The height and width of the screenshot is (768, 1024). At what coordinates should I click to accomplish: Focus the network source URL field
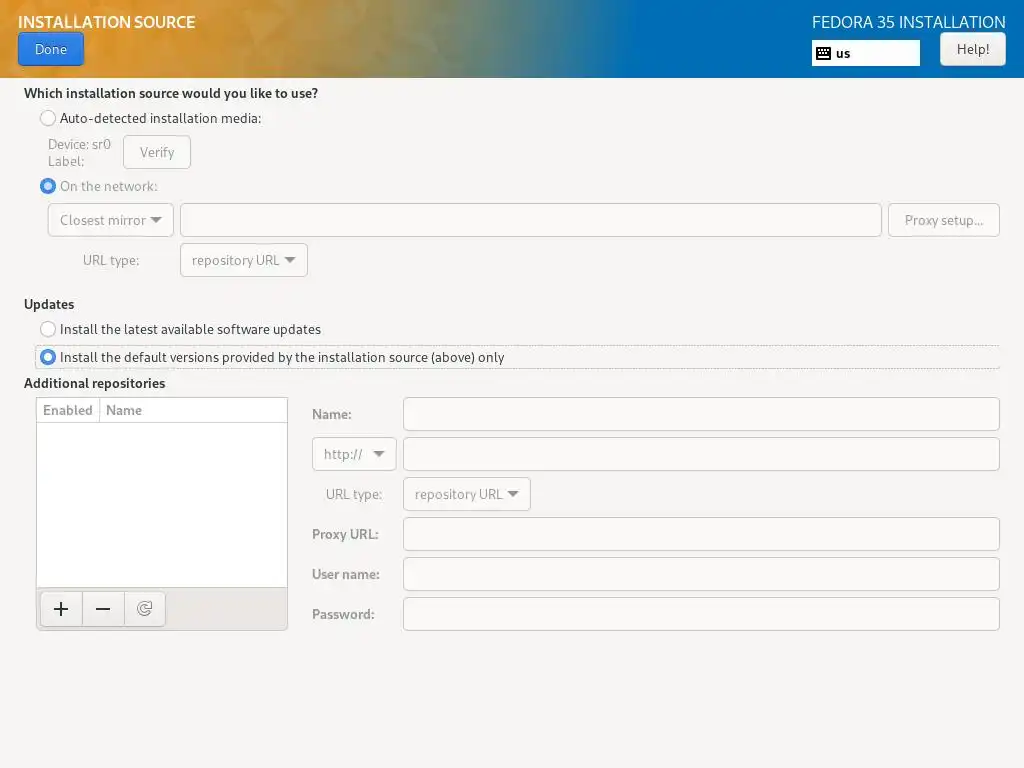click(531, 220)
